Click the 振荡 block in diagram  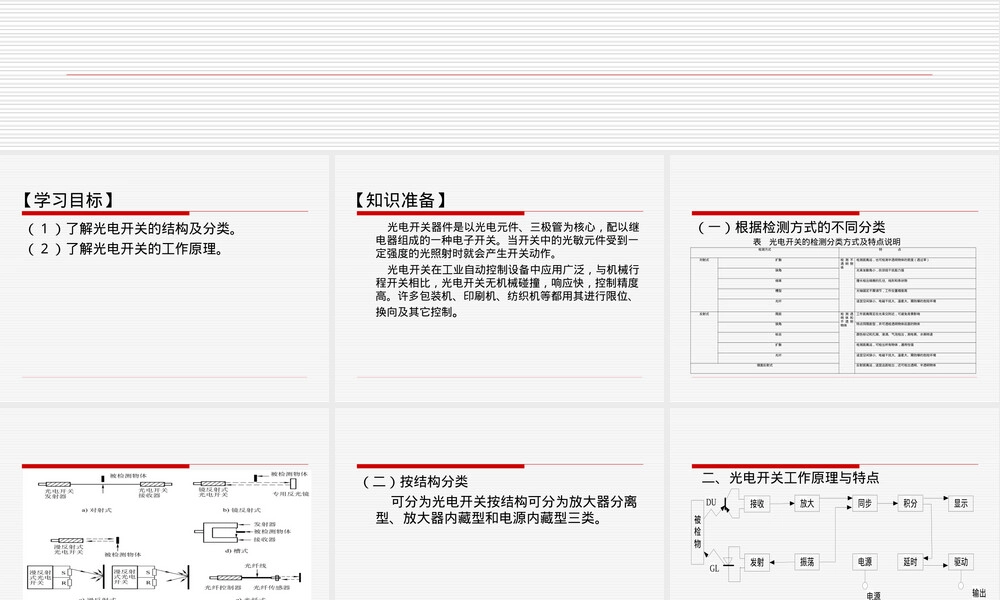pyautogui.click(x=807, y=562)
